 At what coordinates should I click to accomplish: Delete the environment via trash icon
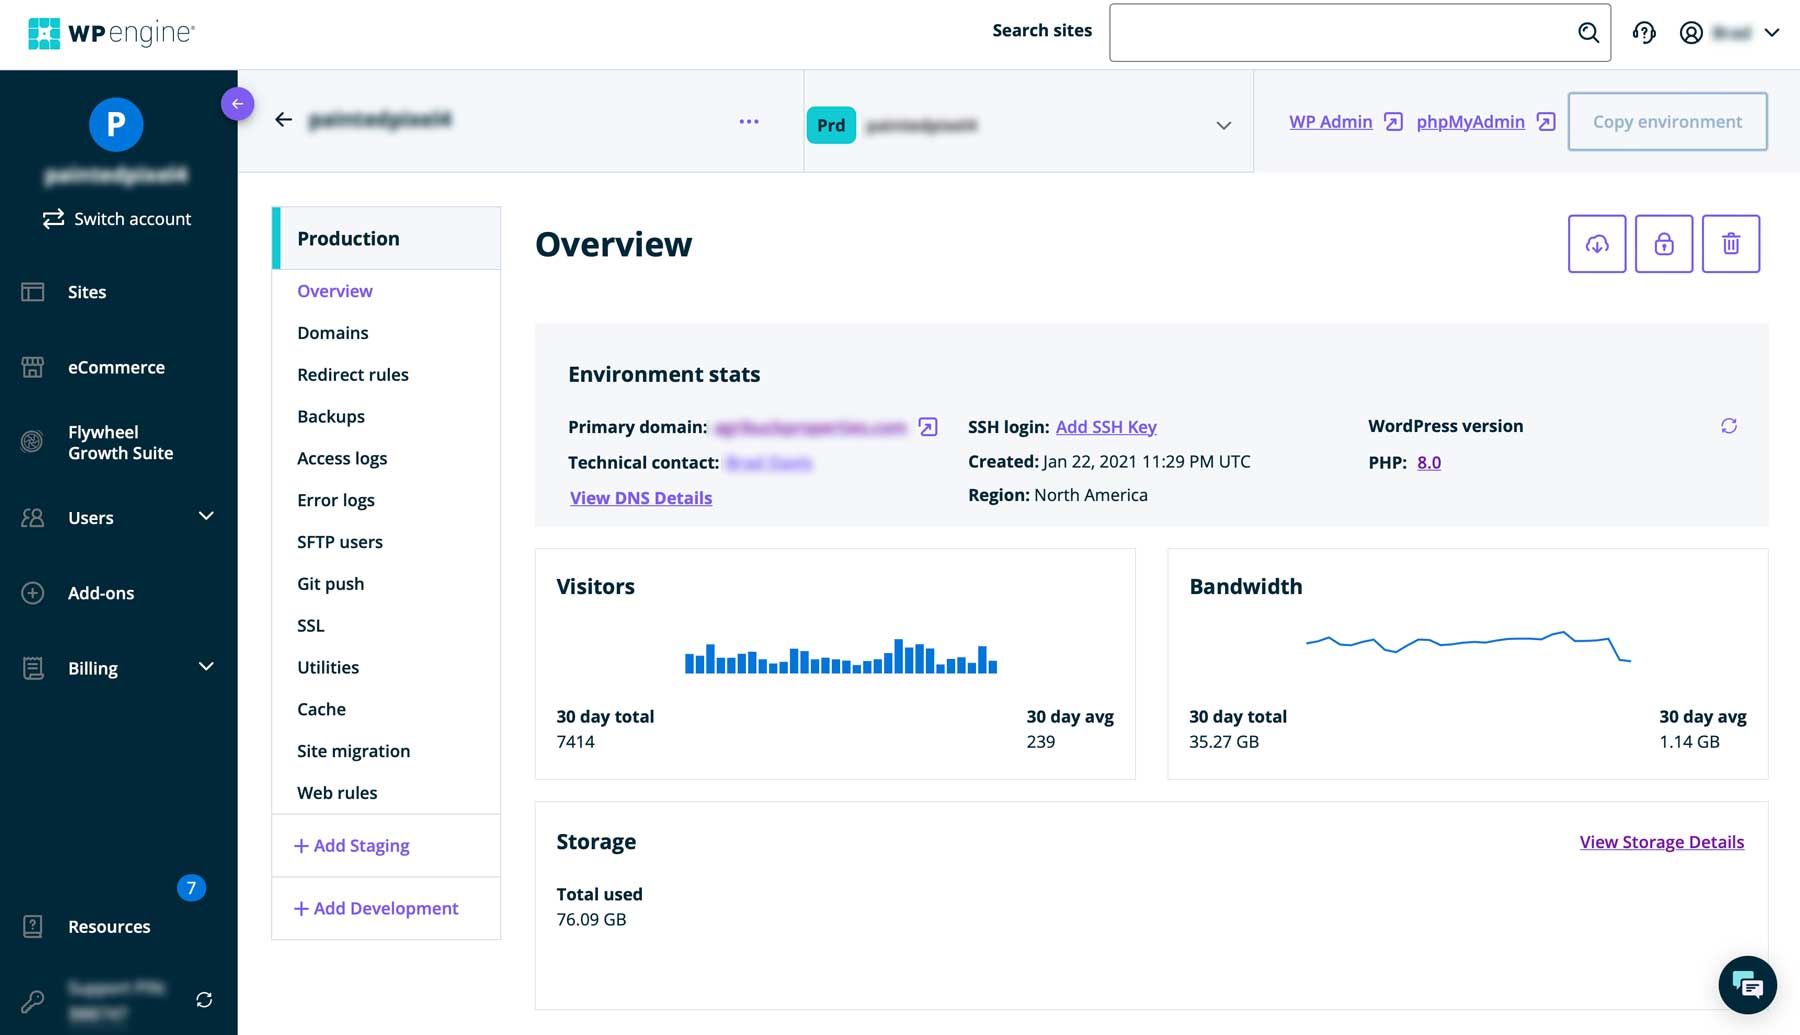point(1731,243)
